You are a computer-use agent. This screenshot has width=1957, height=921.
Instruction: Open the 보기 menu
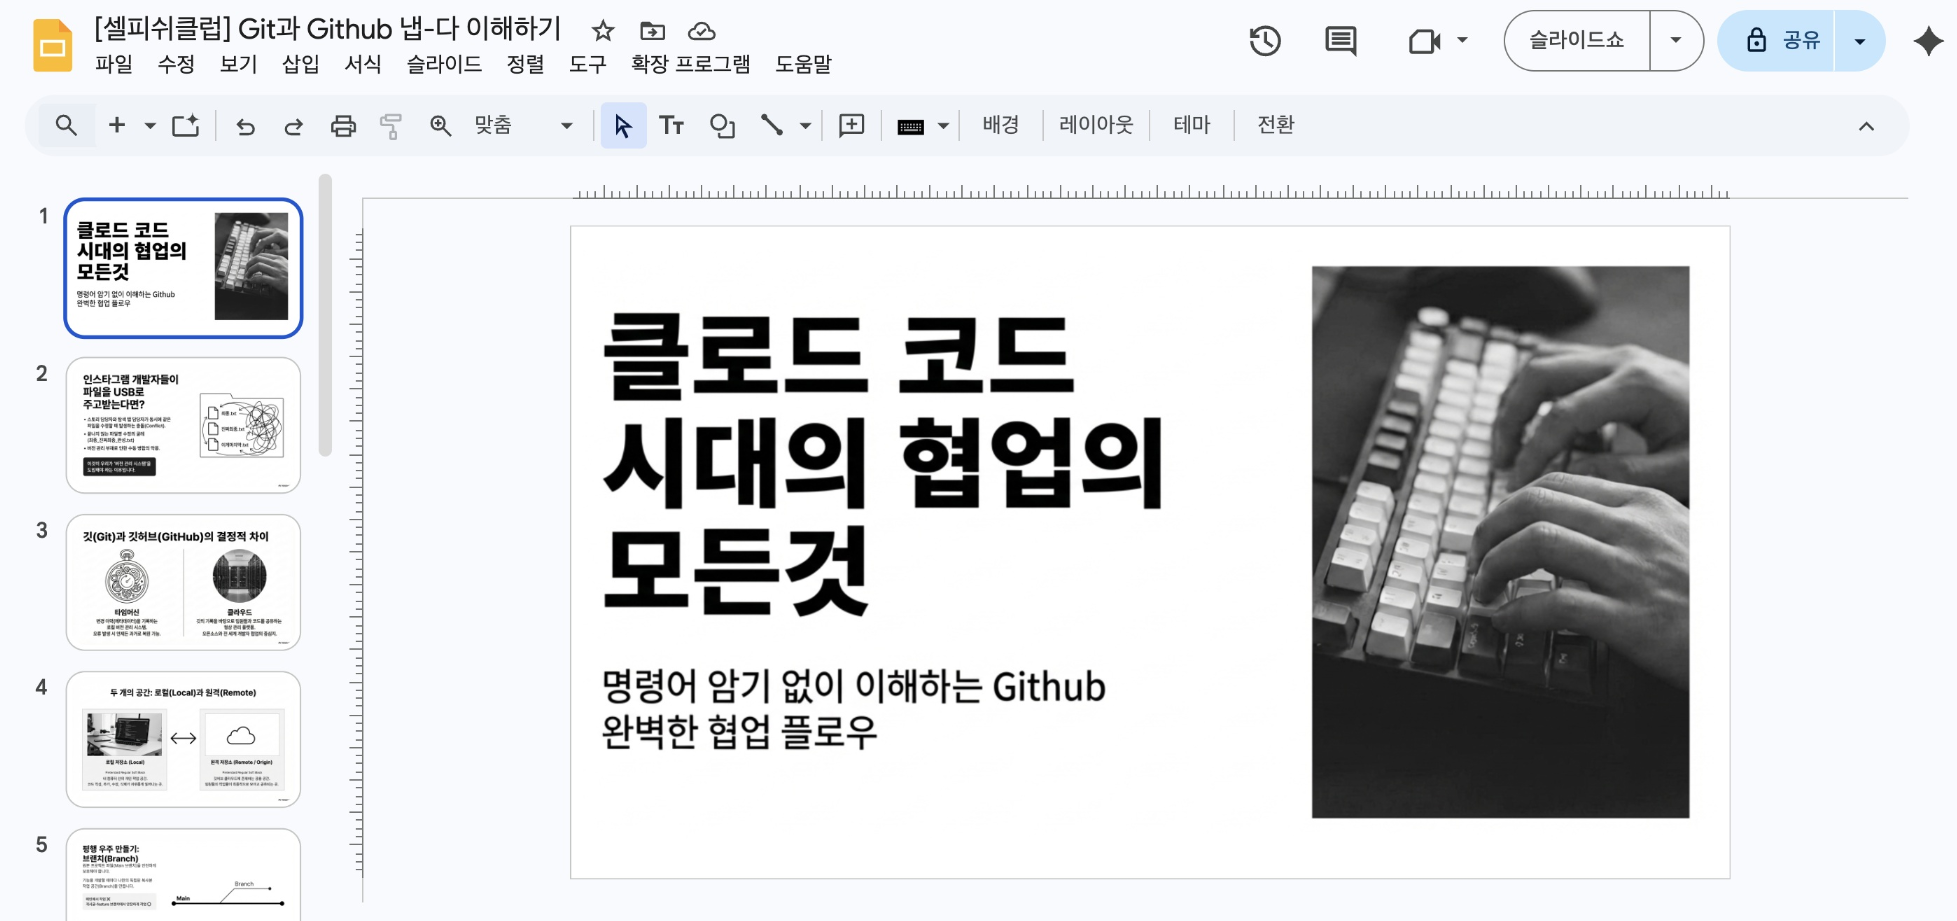tap(238, 64)
